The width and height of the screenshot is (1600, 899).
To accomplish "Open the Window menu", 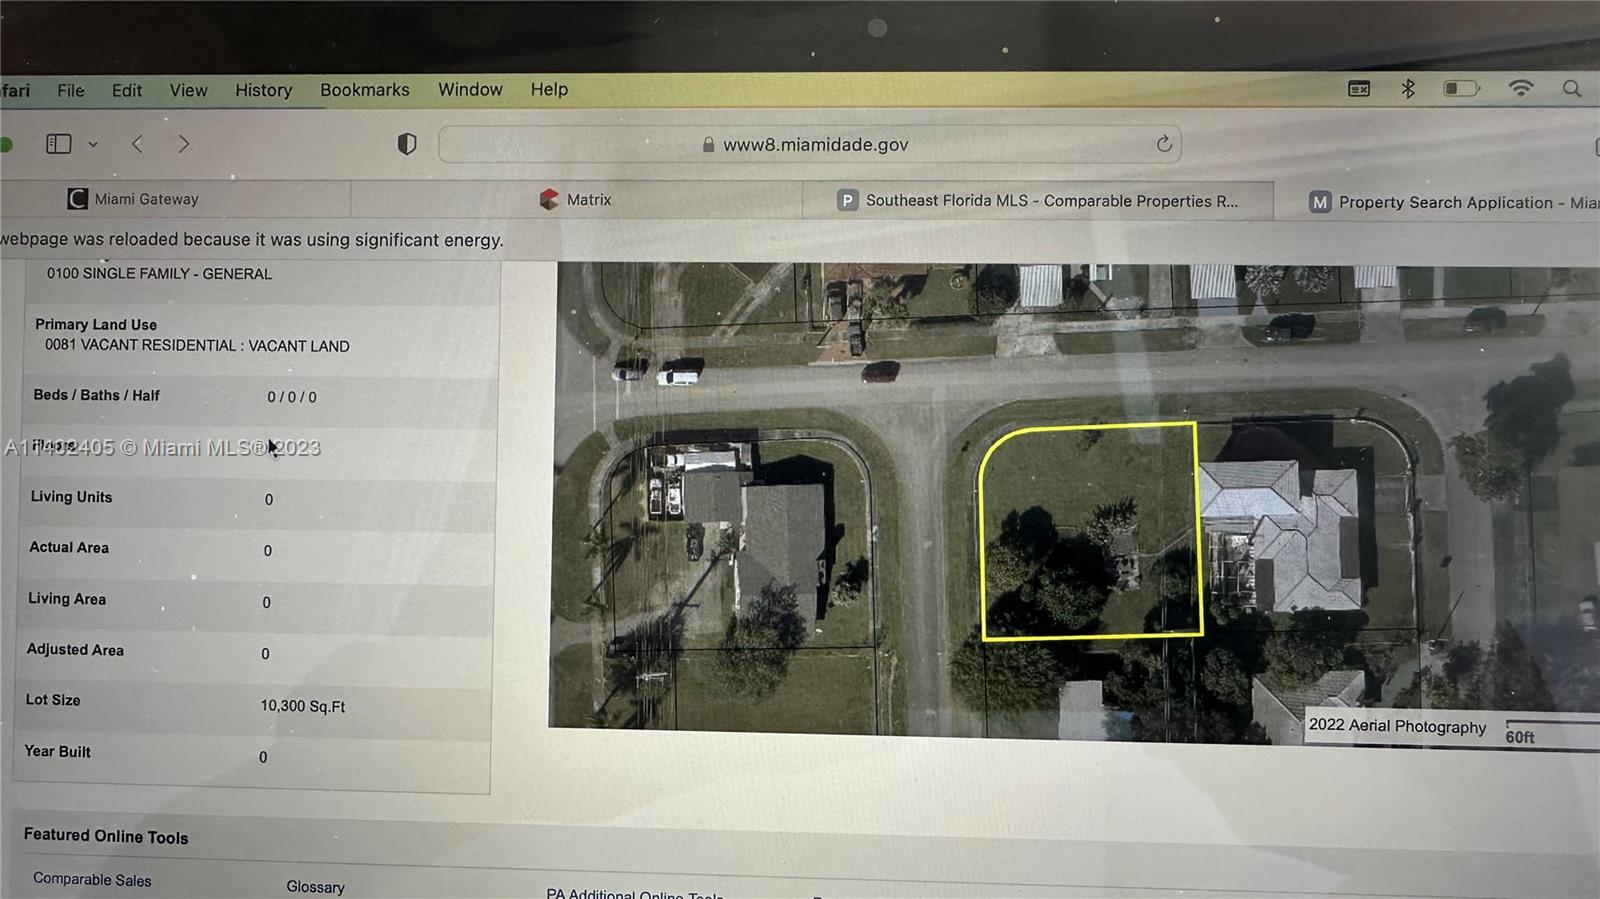I will (x=470, y=90).
